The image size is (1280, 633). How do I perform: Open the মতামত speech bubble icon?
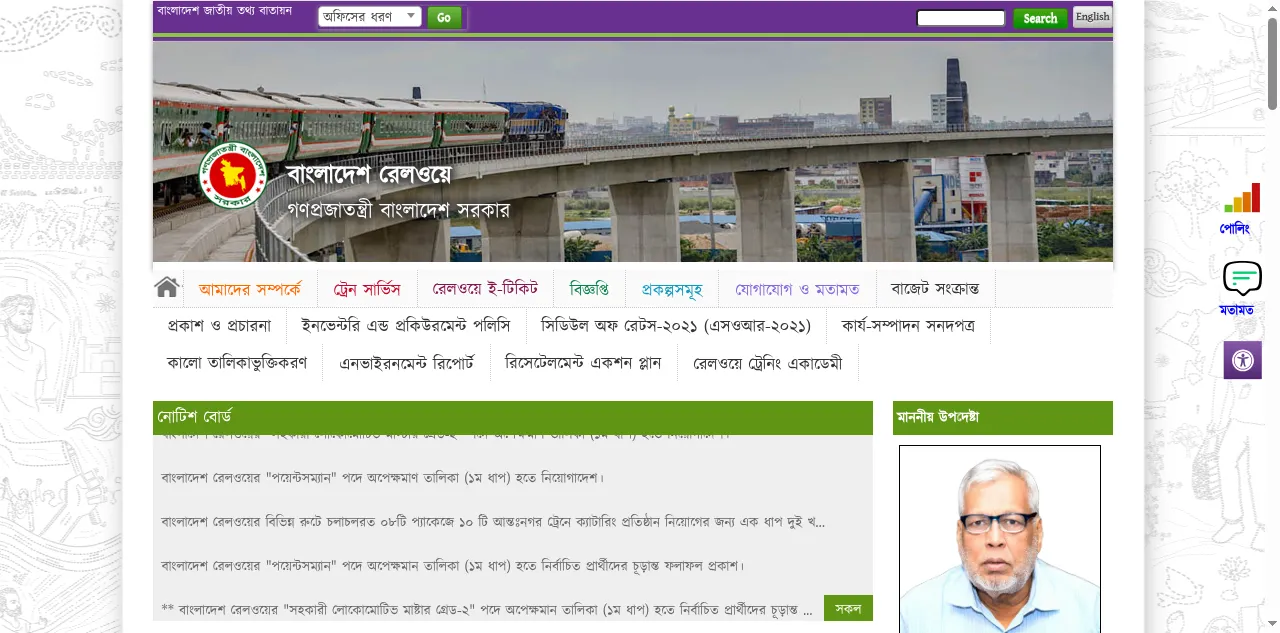pyautogui.click(x=1242, y=278)
